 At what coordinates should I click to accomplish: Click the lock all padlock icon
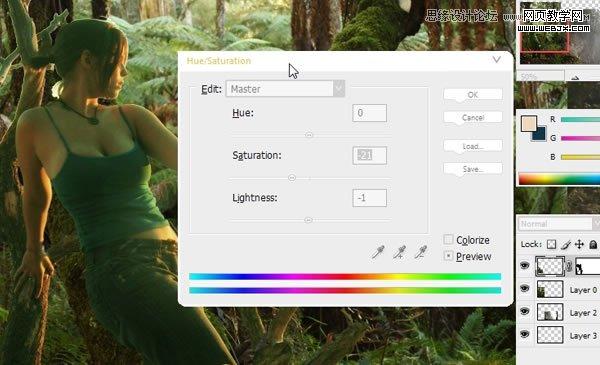pyautogui.click(x=593, y=244)
